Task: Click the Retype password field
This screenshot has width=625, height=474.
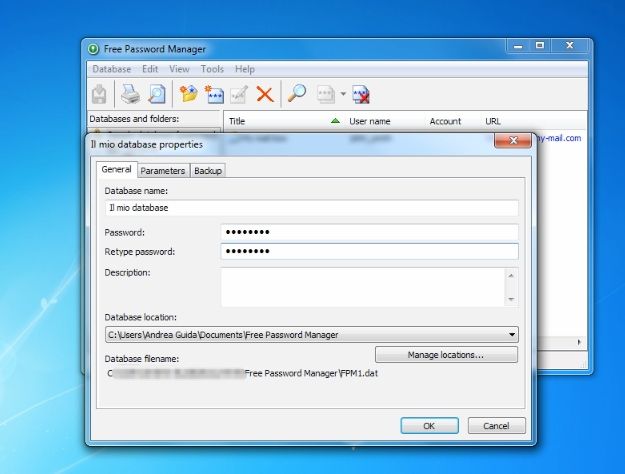Action: [369, 251]
